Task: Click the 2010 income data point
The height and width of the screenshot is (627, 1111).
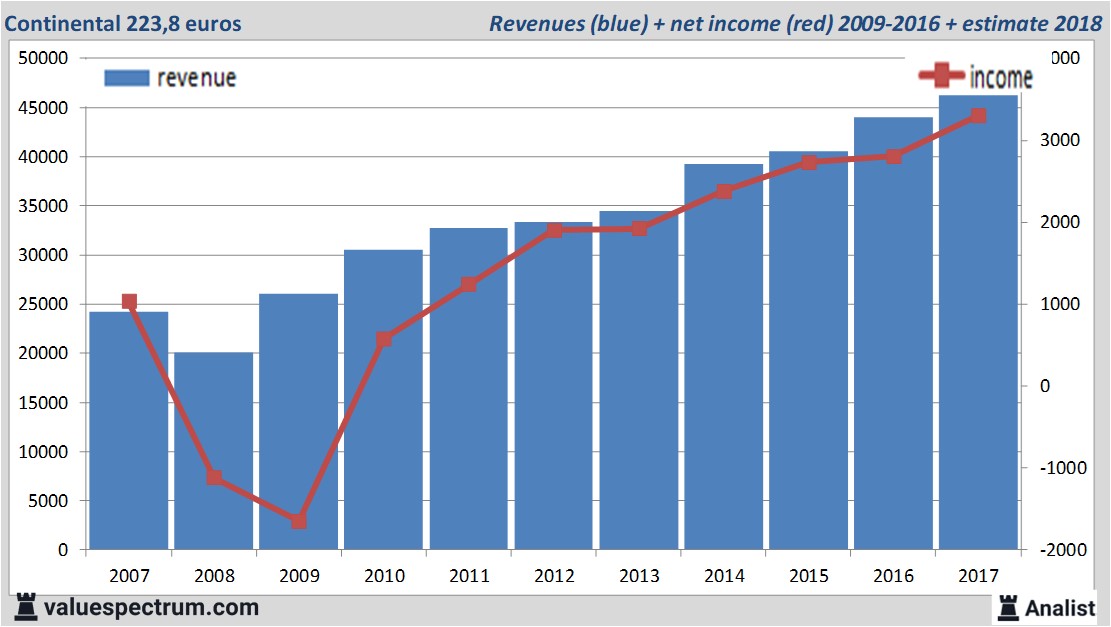Action: (x=383, y=339)
